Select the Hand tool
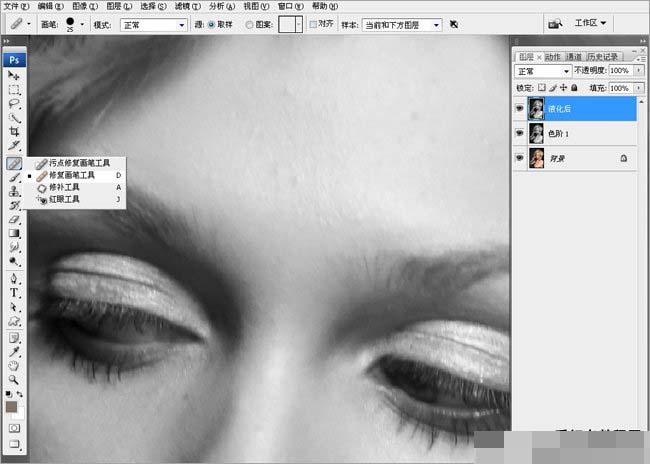650x464 pixels. point(15,366)
